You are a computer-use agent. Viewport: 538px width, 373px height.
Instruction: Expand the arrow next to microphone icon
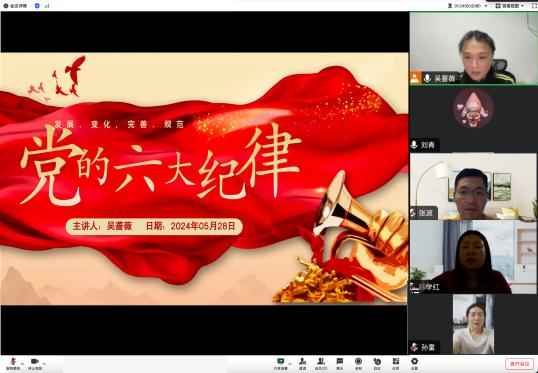[x=23, y=364]
